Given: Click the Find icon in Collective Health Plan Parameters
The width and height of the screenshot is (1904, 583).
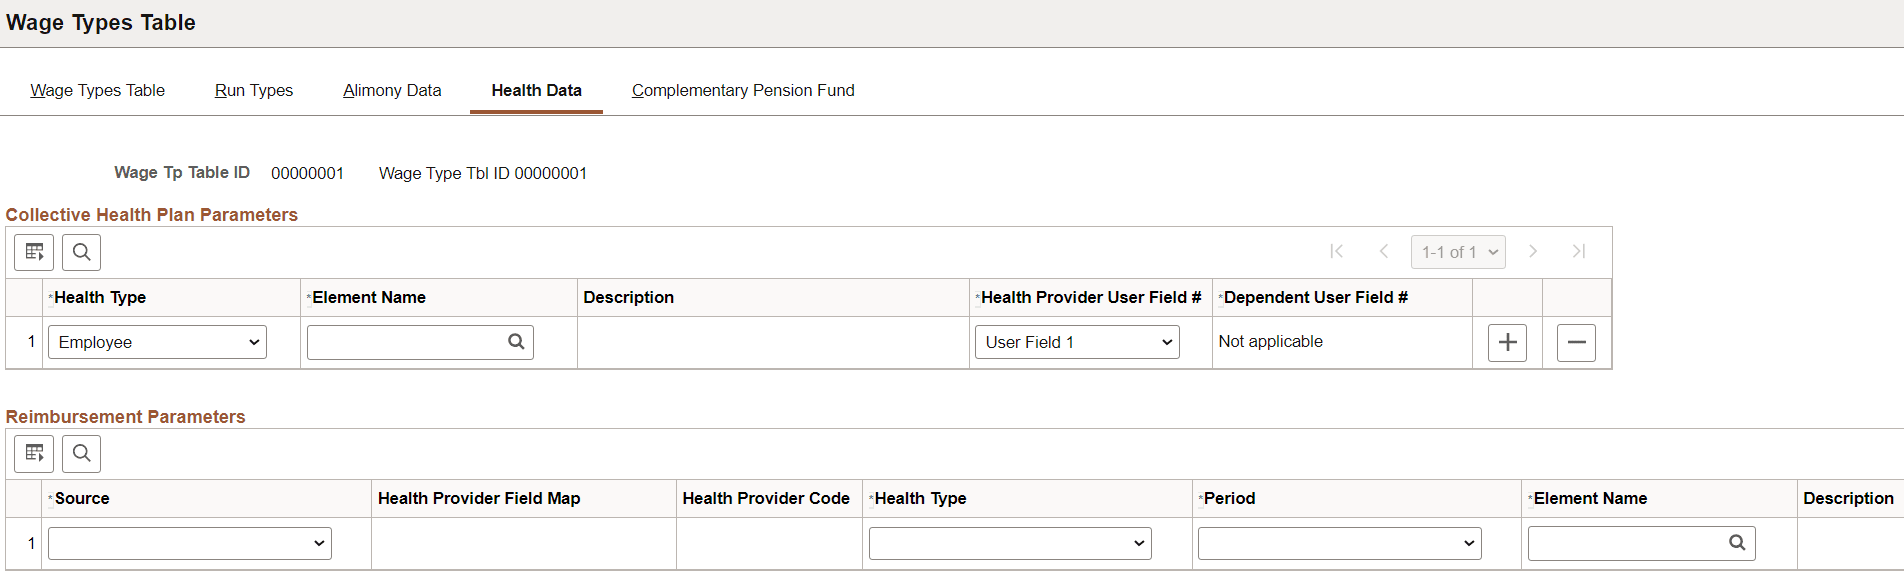Looking at the screenshot, I should [x=81, y=252].
